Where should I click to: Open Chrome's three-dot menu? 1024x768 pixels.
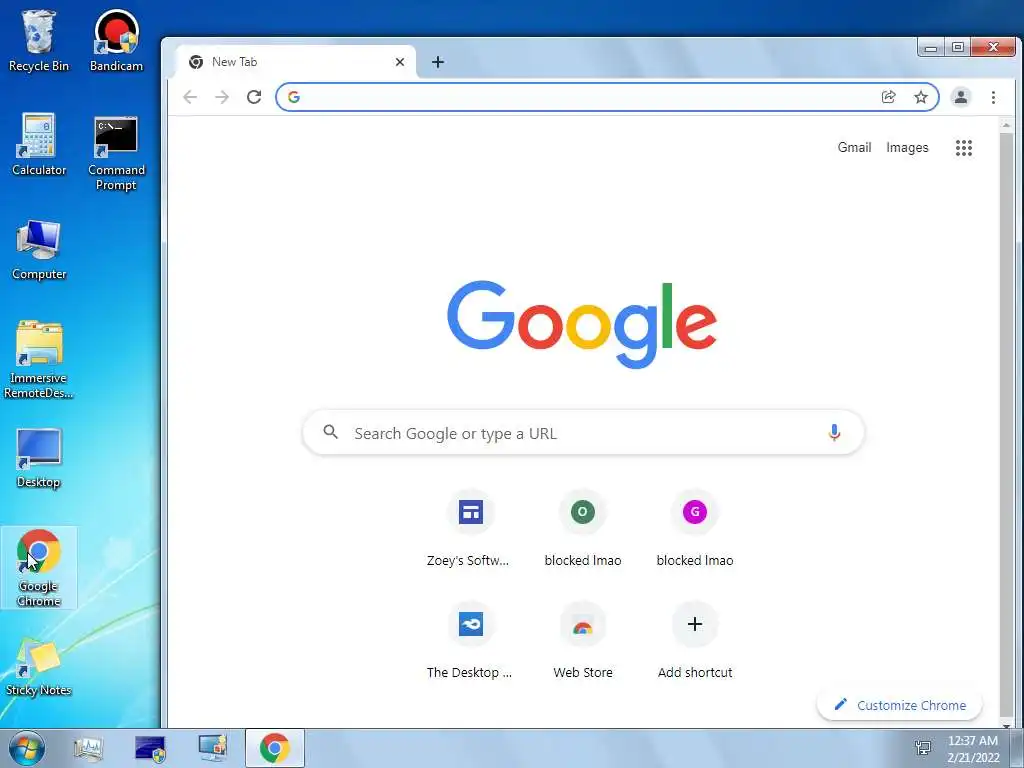pyautogui.click(x=993, y=97)
